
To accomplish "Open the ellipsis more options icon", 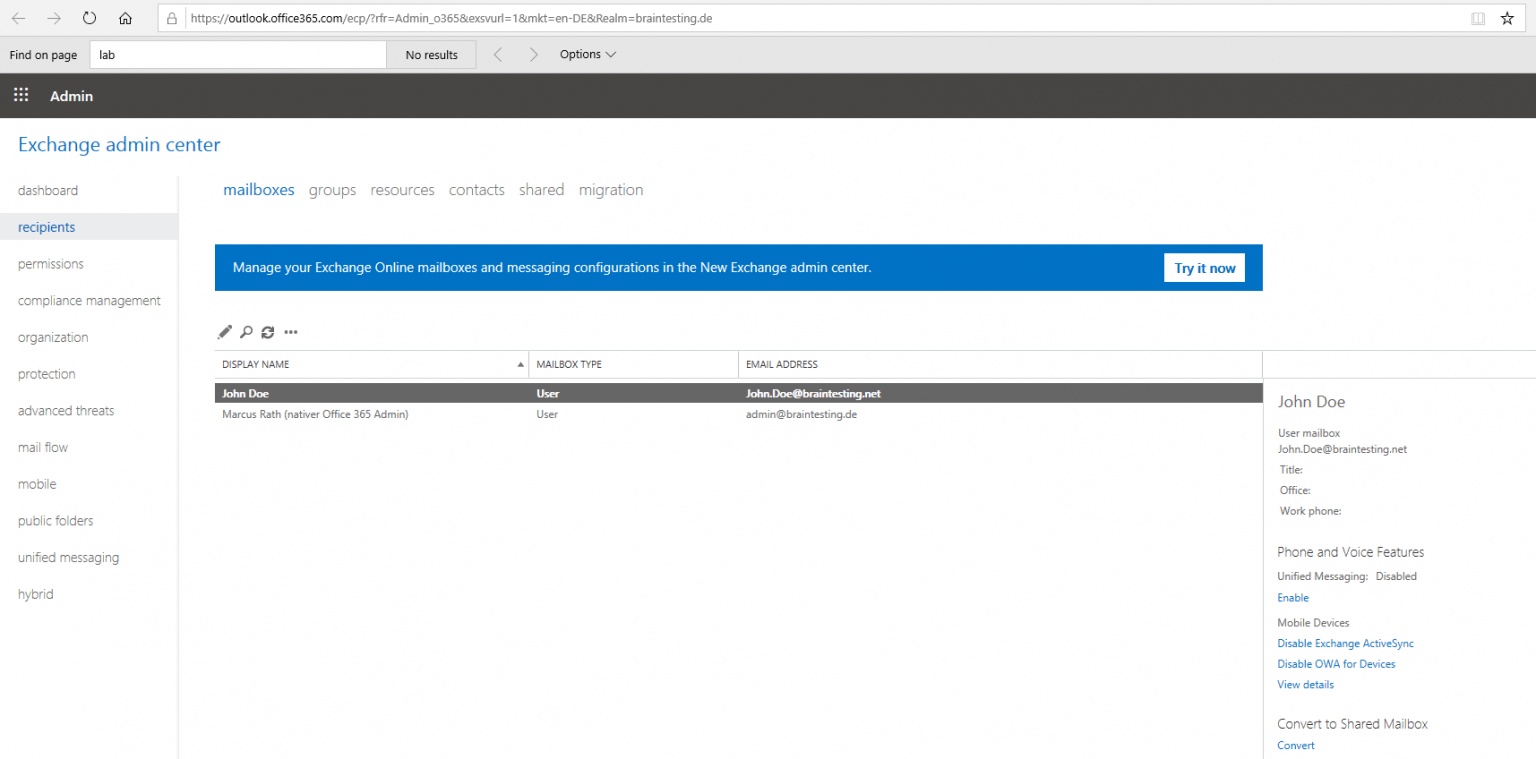I will coord(291,332).
